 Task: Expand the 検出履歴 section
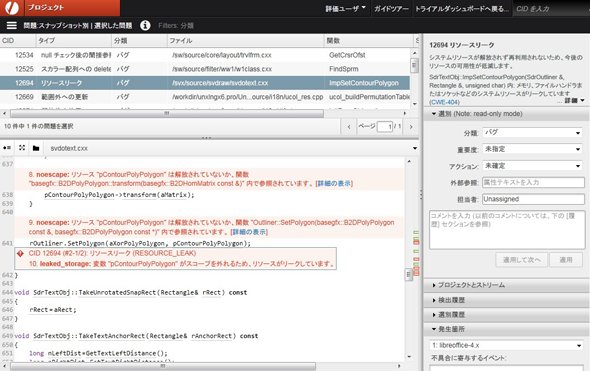506,300
